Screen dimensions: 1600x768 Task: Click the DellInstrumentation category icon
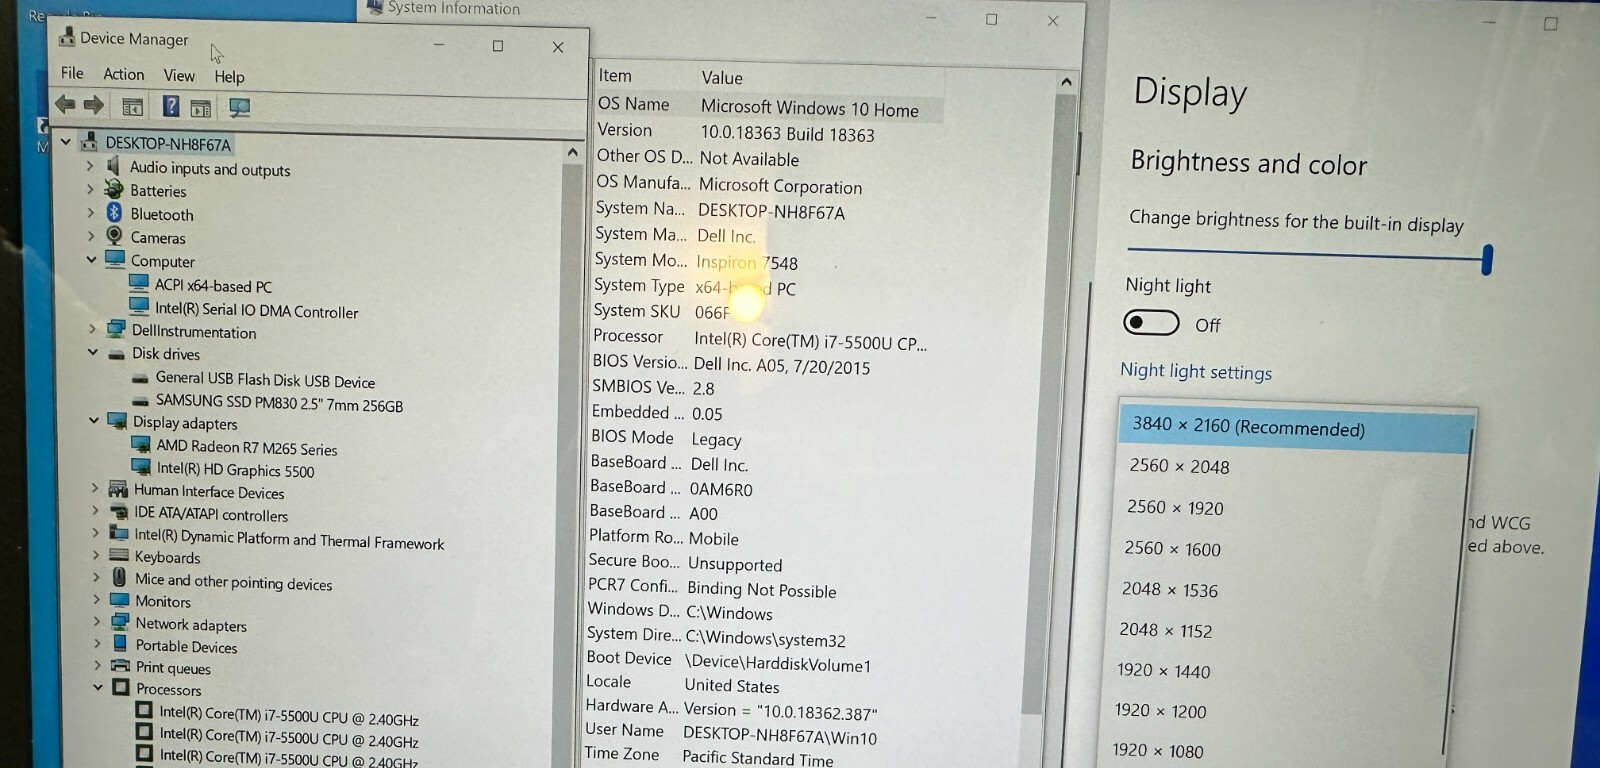tap(117, 329)
